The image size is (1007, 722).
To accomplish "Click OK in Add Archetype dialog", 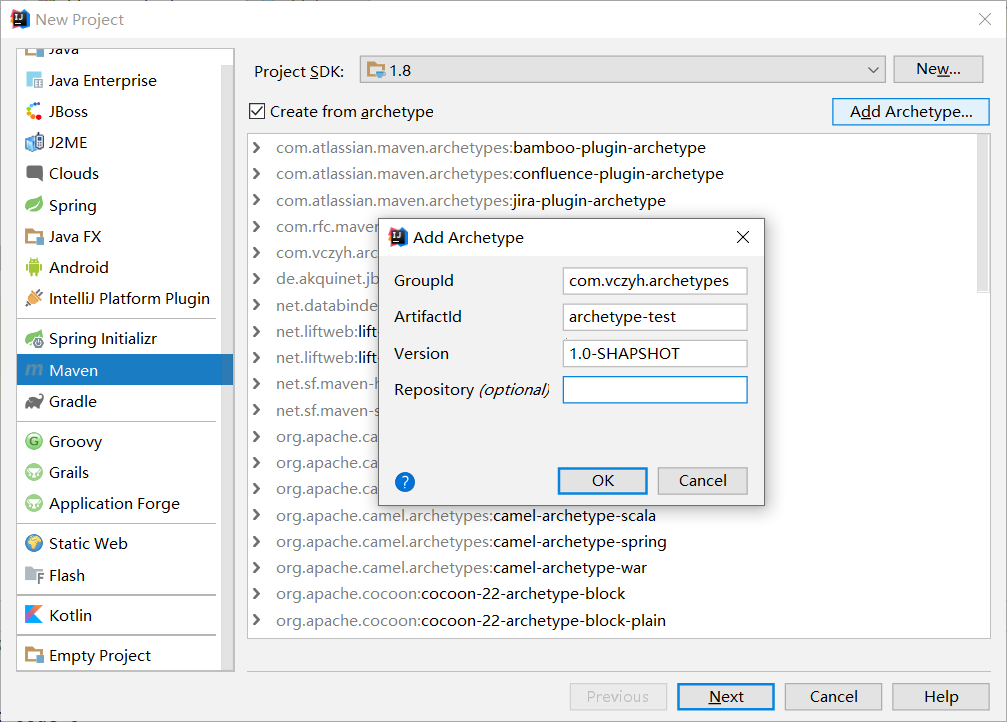I will (602, 481).
